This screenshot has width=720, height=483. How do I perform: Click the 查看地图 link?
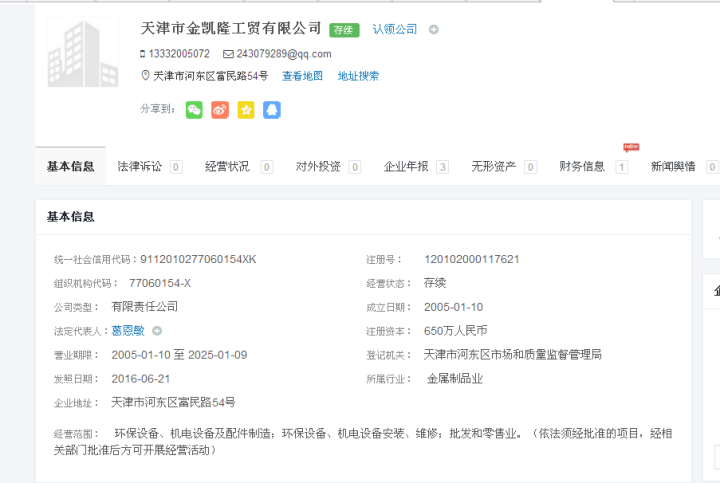point(302,76)
